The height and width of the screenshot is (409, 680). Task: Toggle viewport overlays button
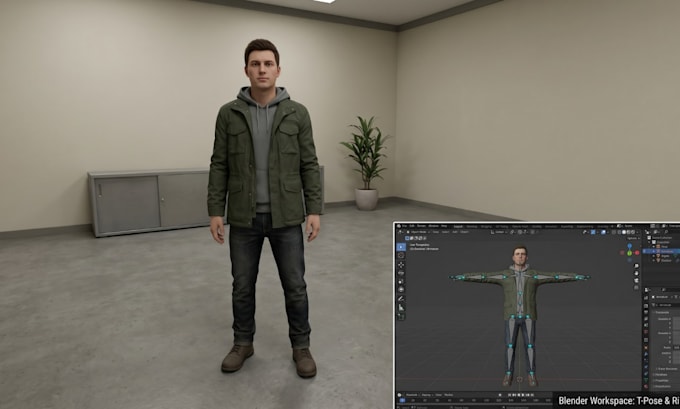click(x=603, y=232)
